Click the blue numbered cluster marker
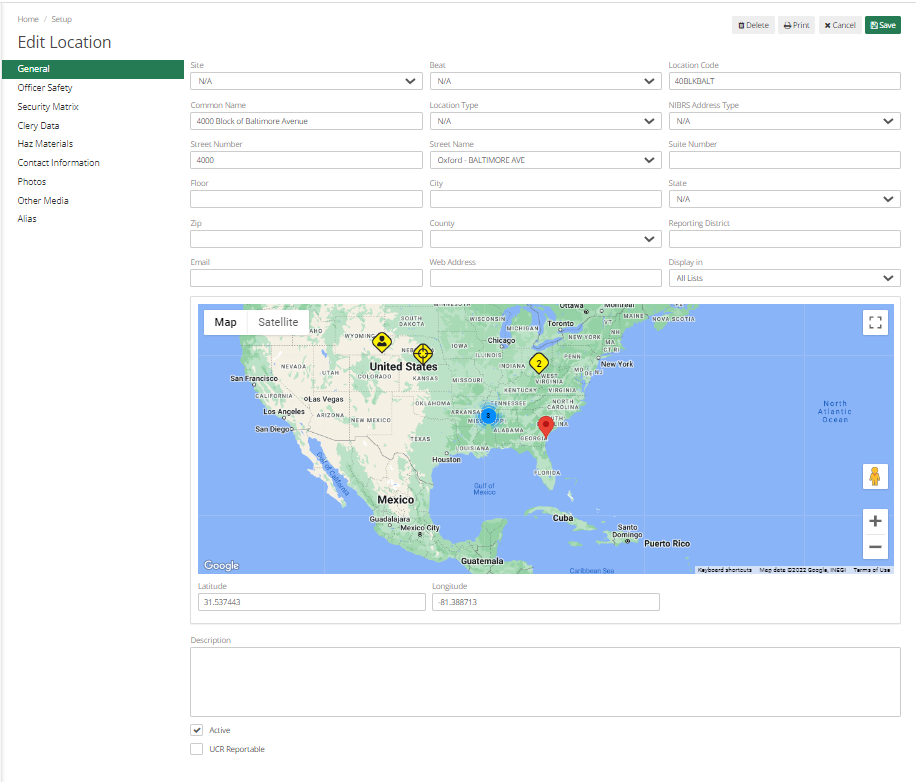Screen dimensions: 916x782 pos(488,414)
